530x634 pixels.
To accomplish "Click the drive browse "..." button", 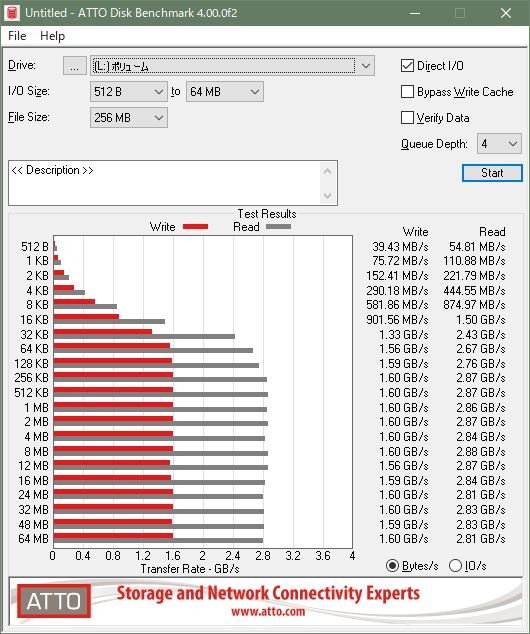I will click(75, 66).
